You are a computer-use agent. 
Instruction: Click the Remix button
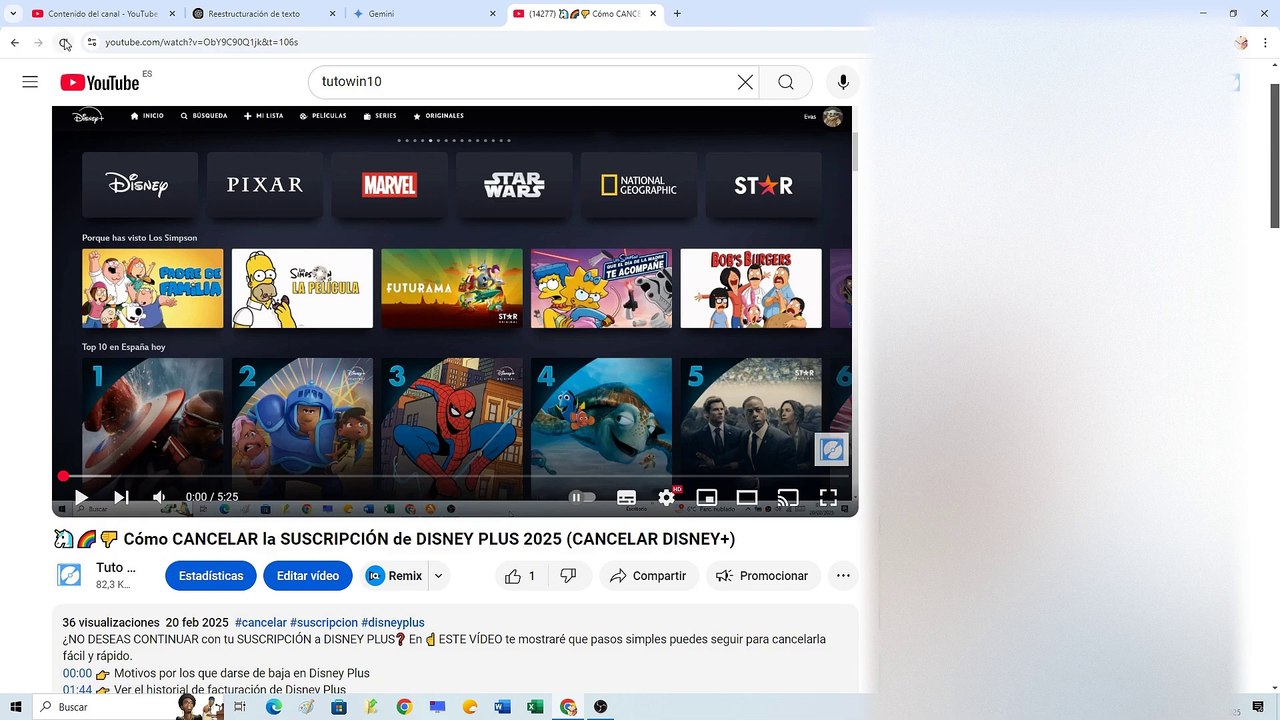[394, 576]
